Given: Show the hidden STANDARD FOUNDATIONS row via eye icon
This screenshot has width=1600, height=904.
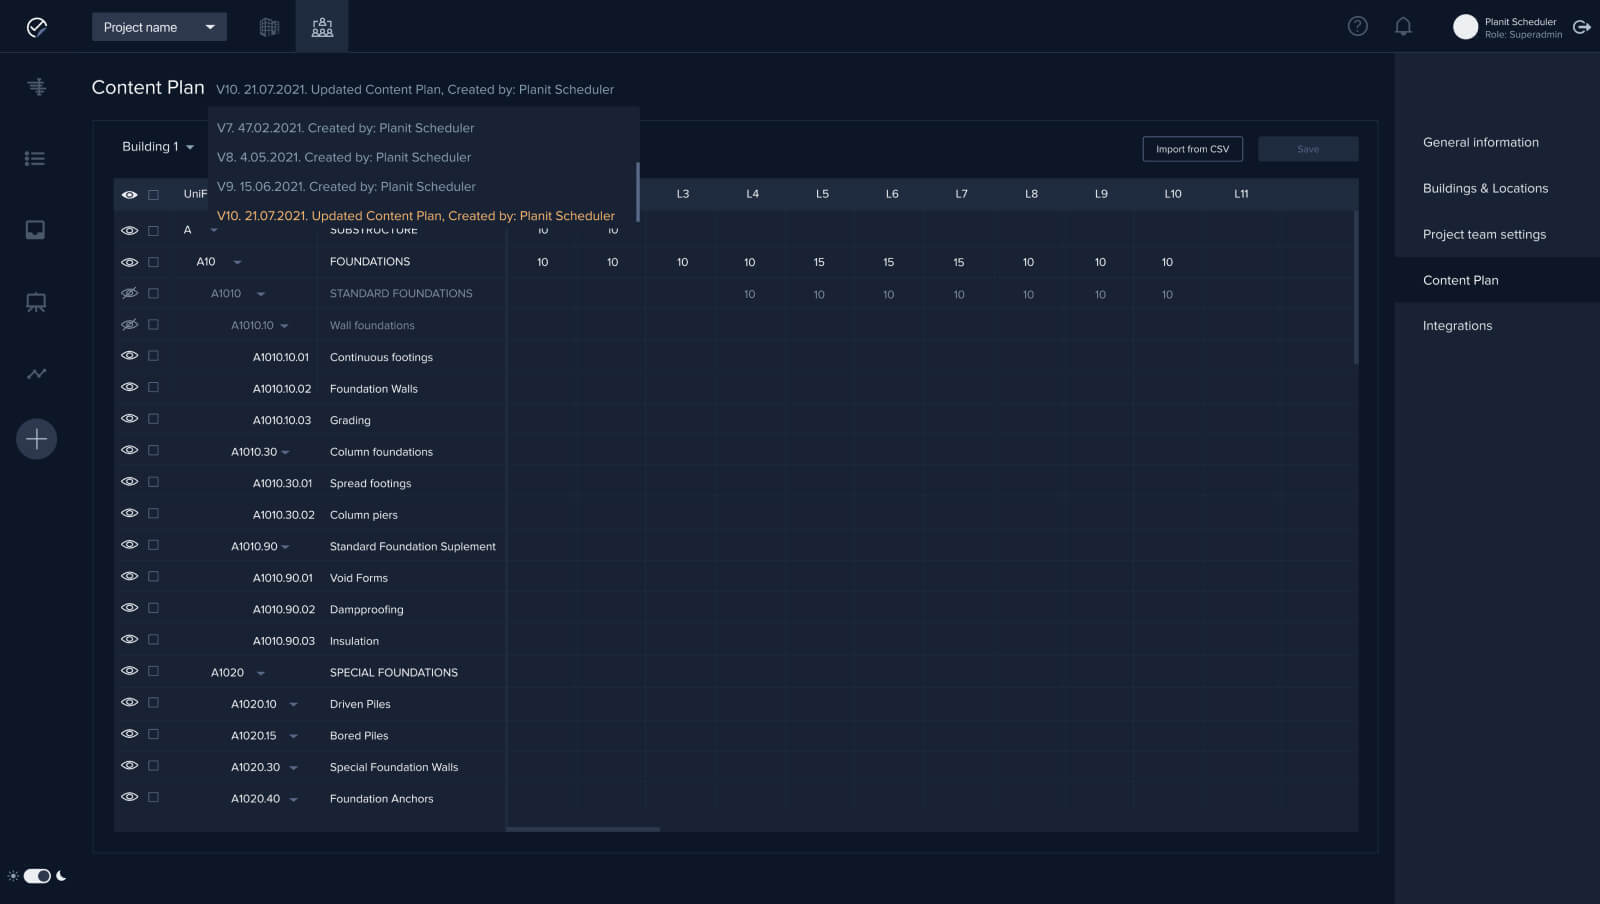Looking at the screenshot, I should tap(129, 294).
